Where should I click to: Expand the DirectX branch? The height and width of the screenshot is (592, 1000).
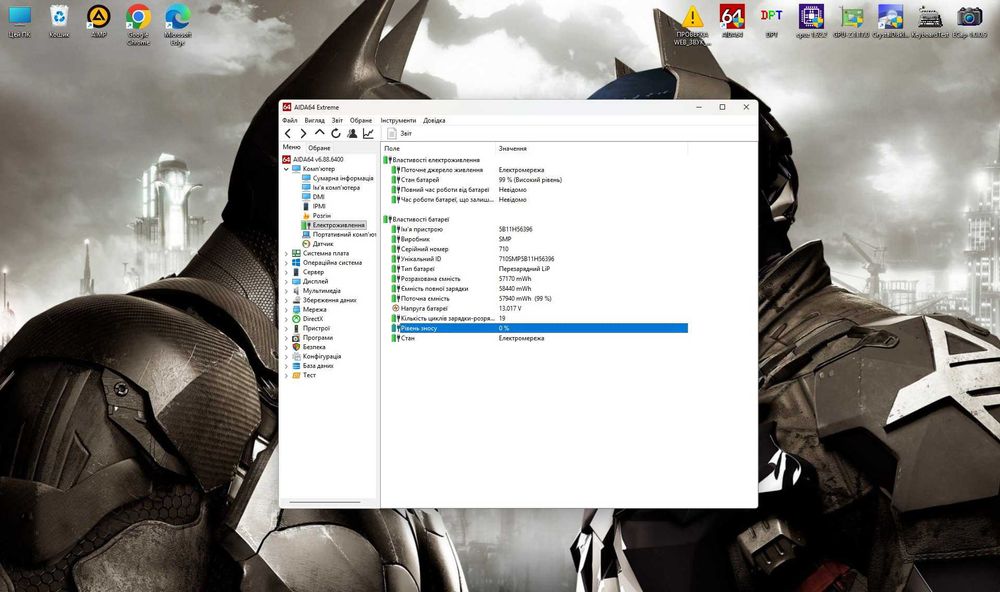pos(286,319)
